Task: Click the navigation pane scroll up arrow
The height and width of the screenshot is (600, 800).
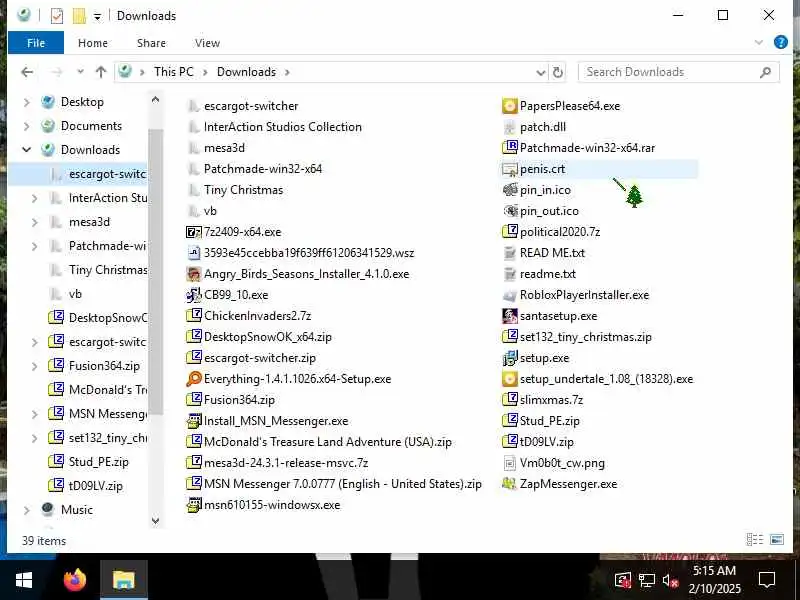Action: coord(156,99)
